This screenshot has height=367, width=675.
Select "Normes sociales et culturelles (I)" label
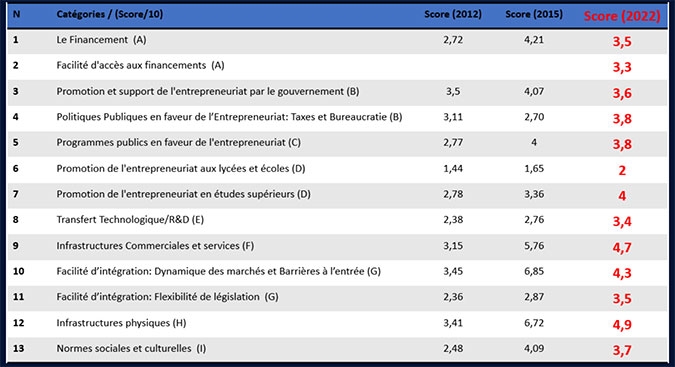click(131, 348)
